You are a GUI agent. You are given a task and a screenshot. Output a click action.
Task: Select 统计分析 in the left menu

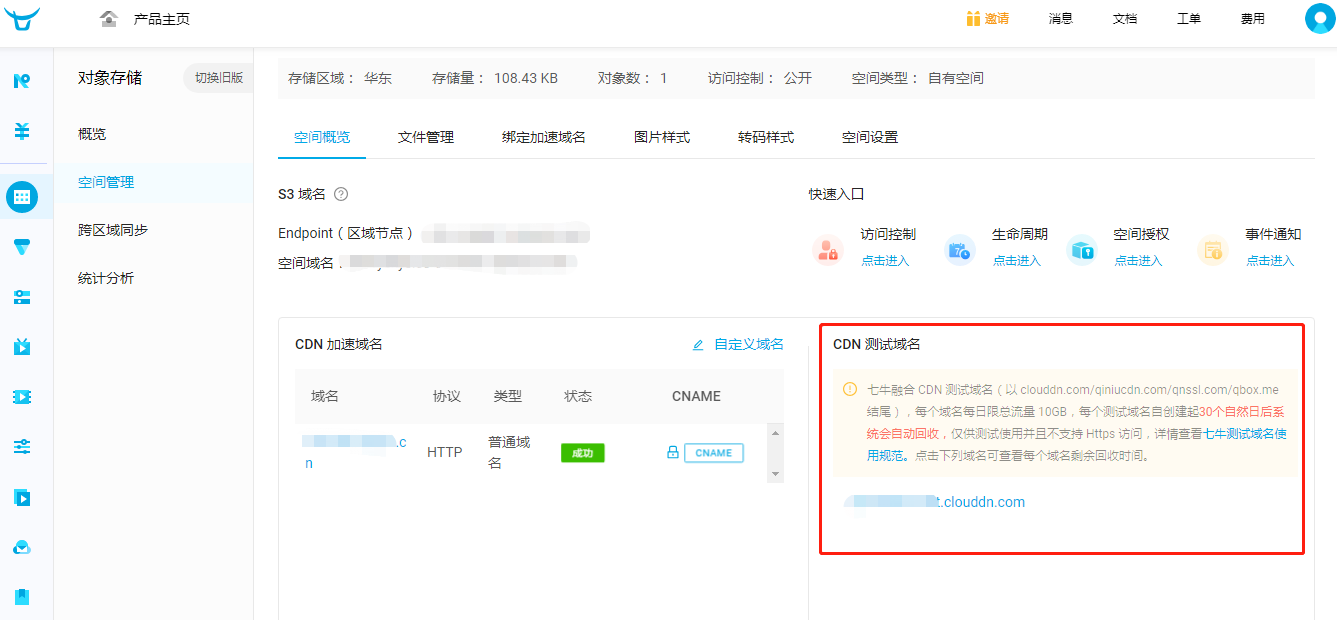[x=106, y=278]
